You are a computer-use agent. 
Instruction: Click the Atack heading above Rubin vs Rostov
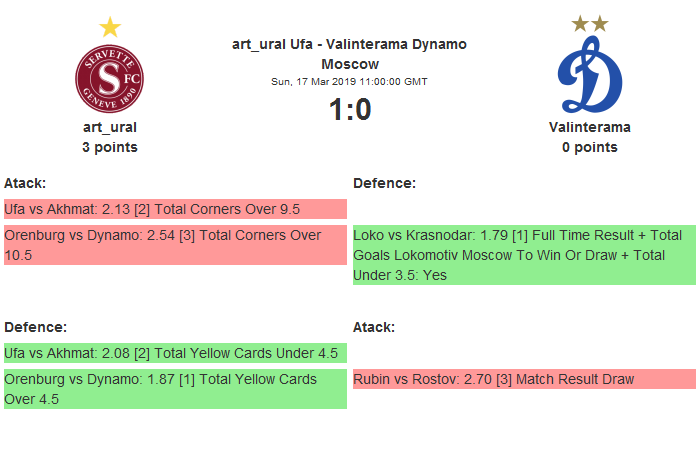[374, 327]
